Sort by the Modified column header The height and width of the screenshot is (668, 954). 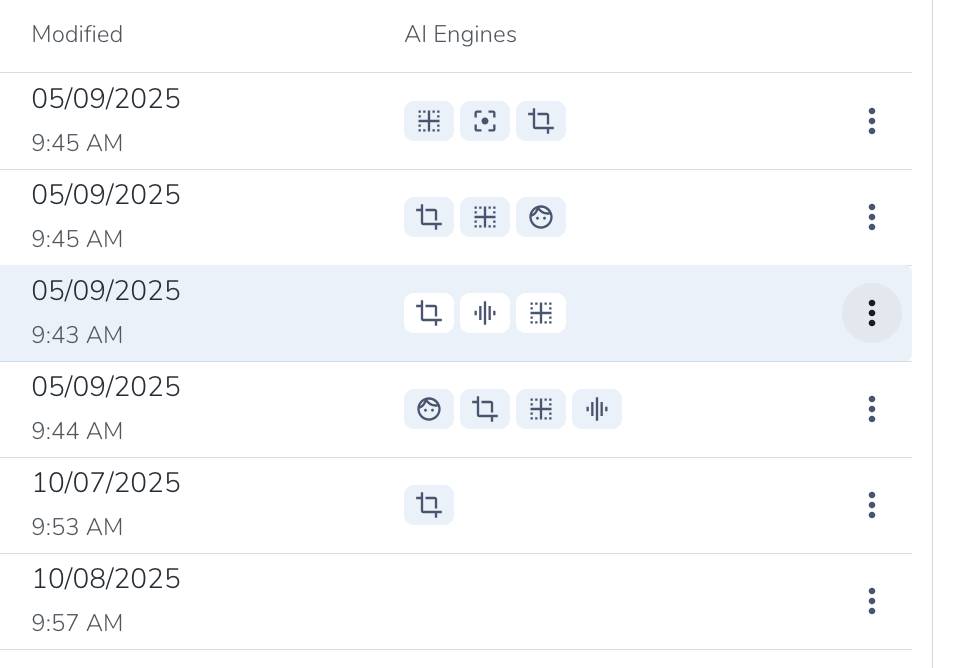pyautogui.click(x=77, y=35)
